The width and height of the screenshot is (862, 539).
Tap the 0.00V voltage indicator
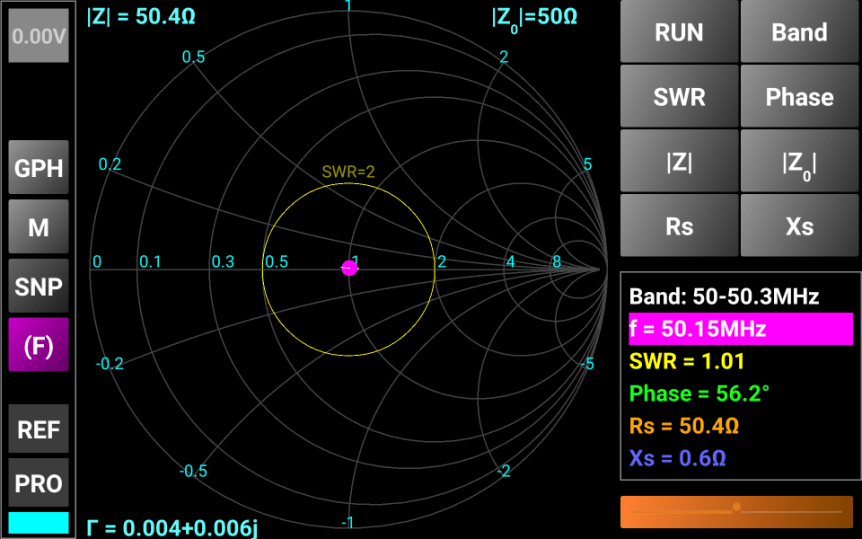click(39, 36)
